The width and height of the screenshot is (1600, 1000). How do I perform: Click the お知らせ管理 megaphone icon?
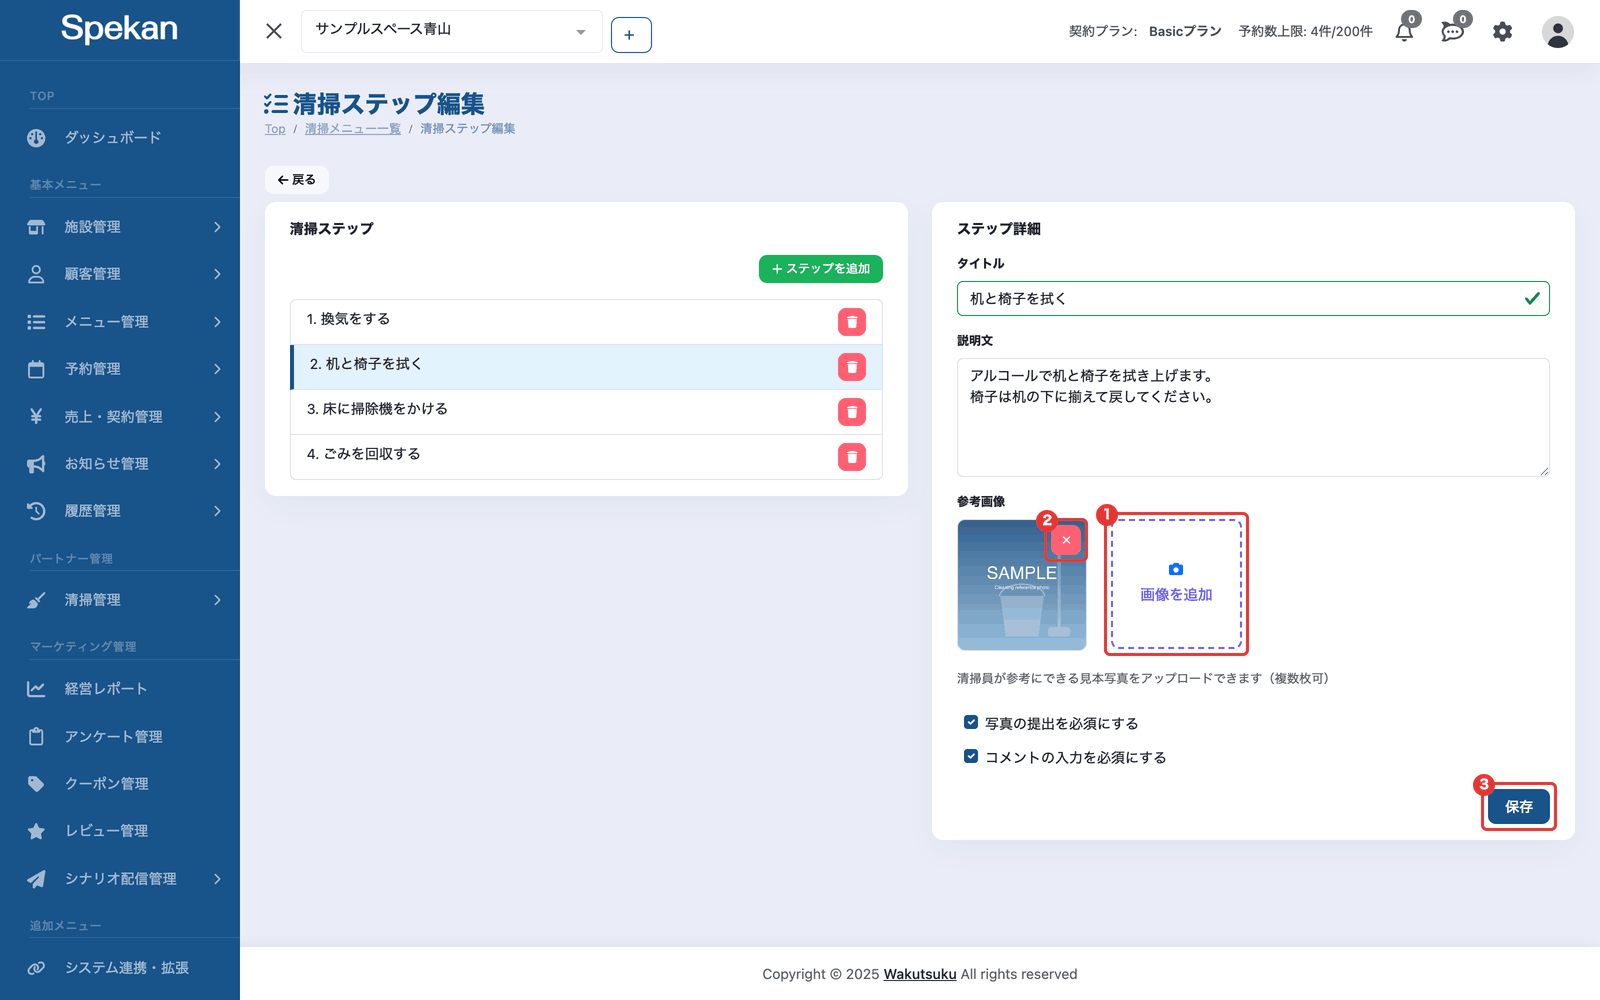[36, 464]
